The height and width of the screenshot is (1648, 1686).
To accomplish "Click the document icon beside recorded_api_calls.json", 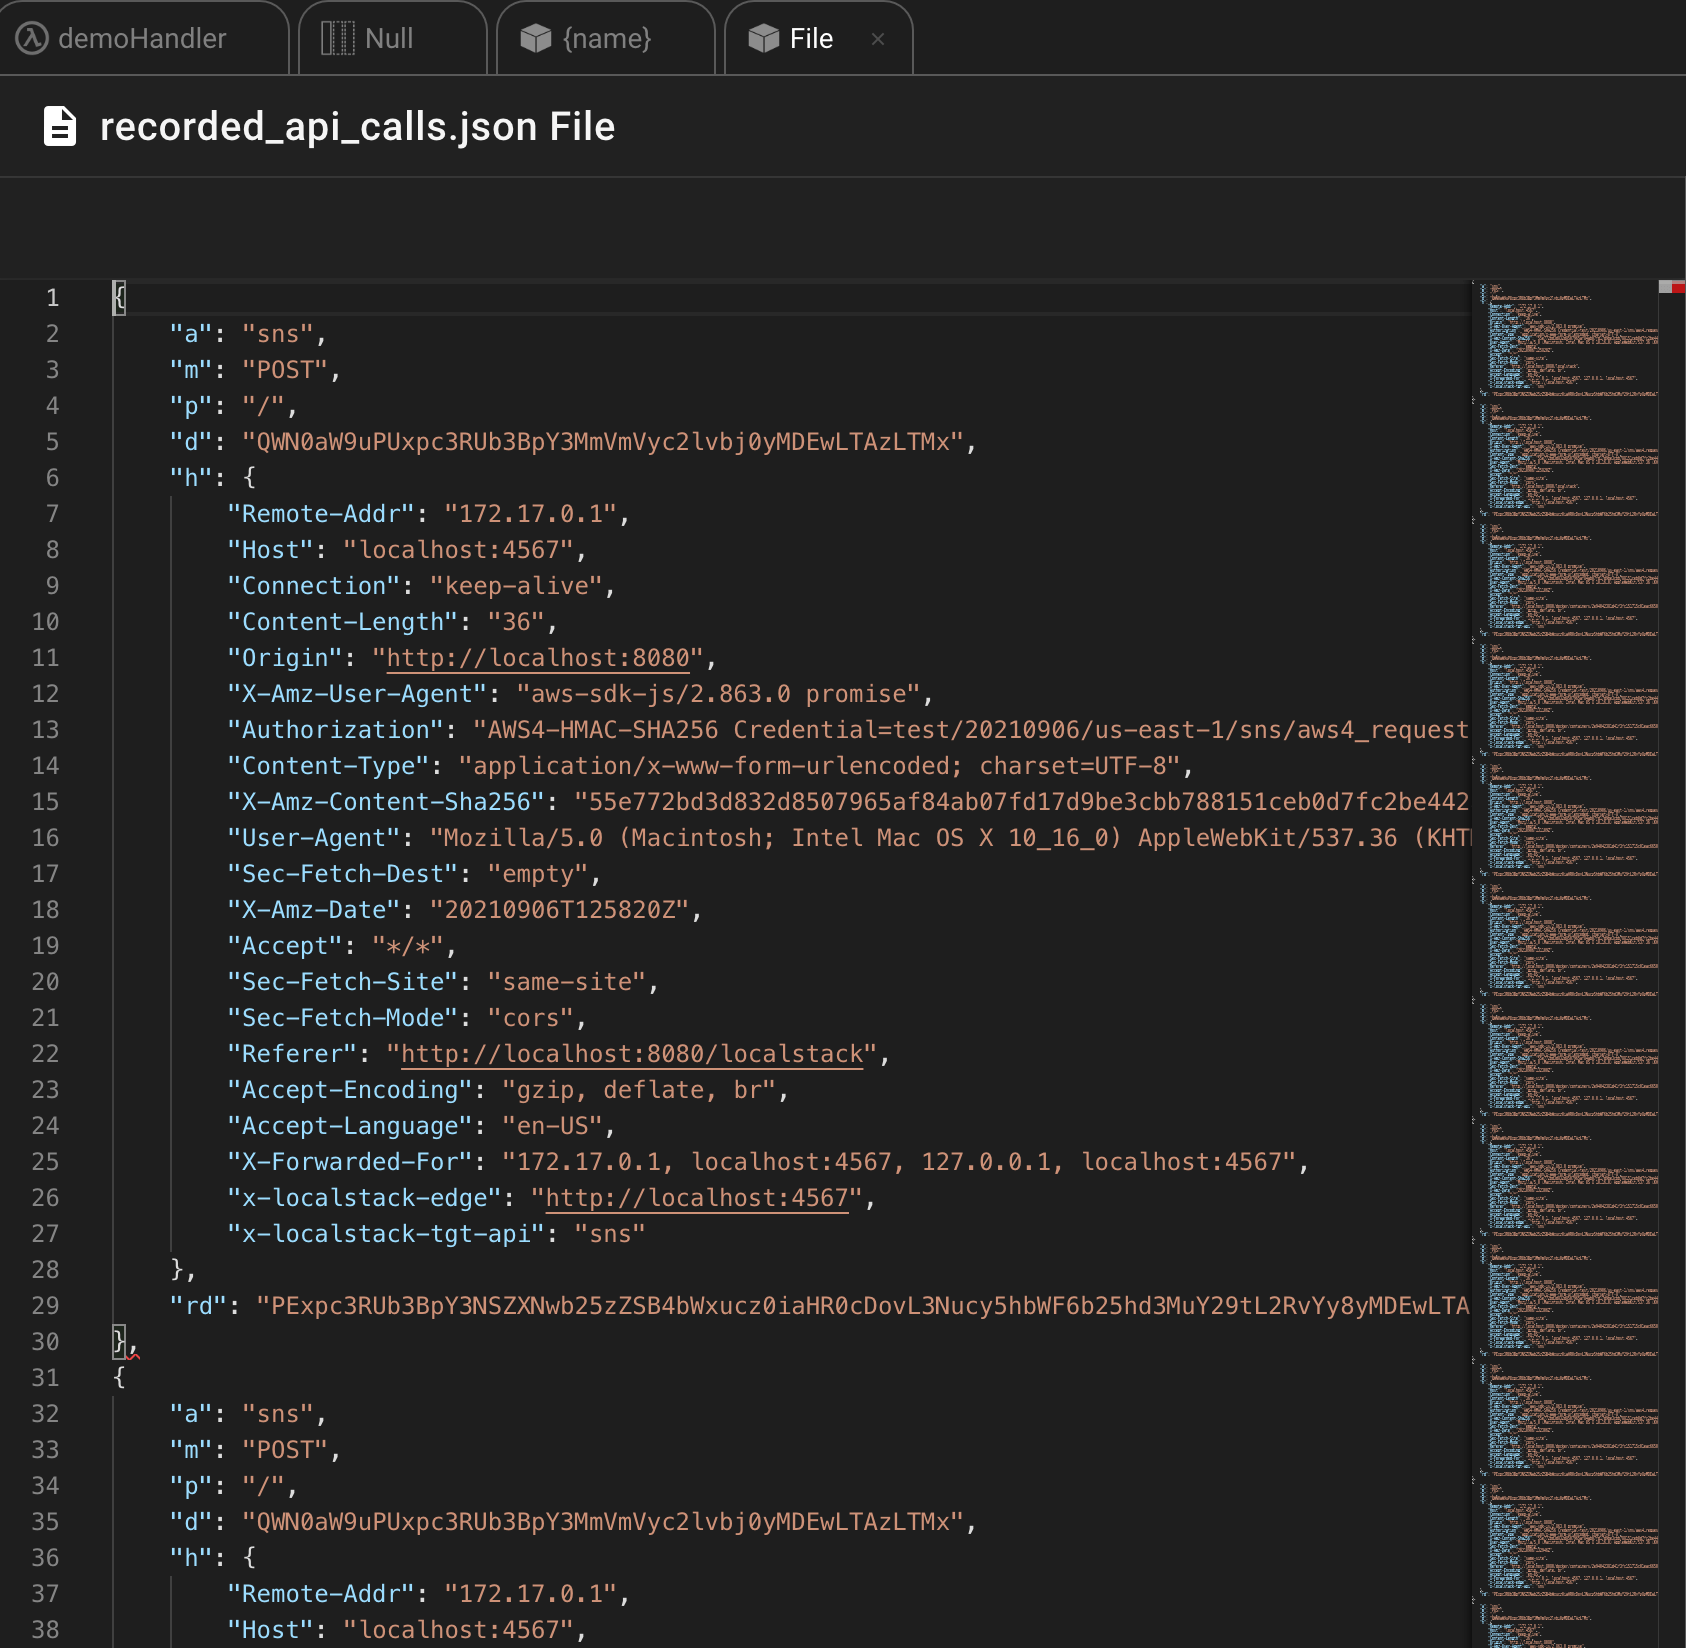I will 58,127.
